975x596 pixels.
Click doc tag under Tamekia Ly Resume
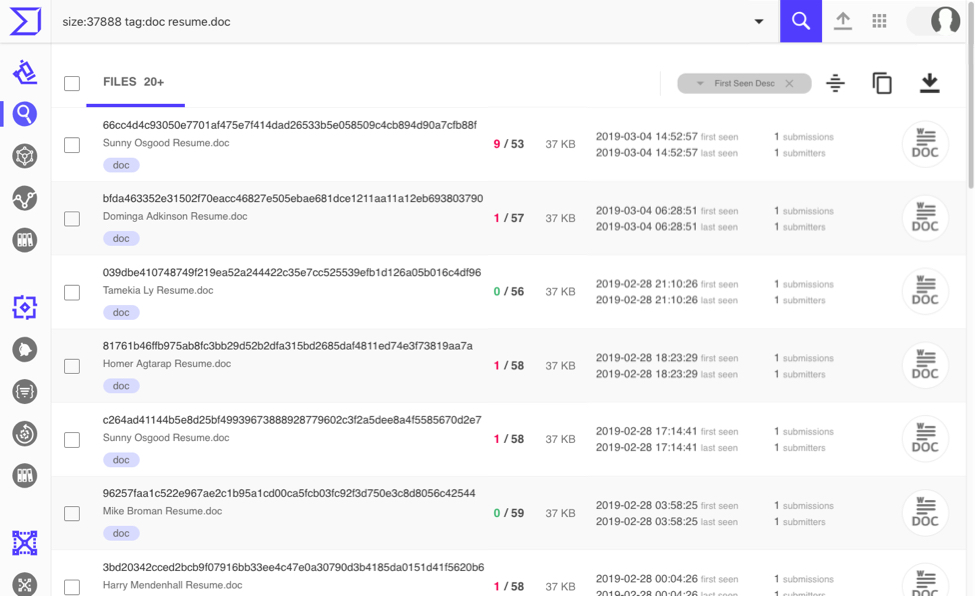(x=121, y=312)
